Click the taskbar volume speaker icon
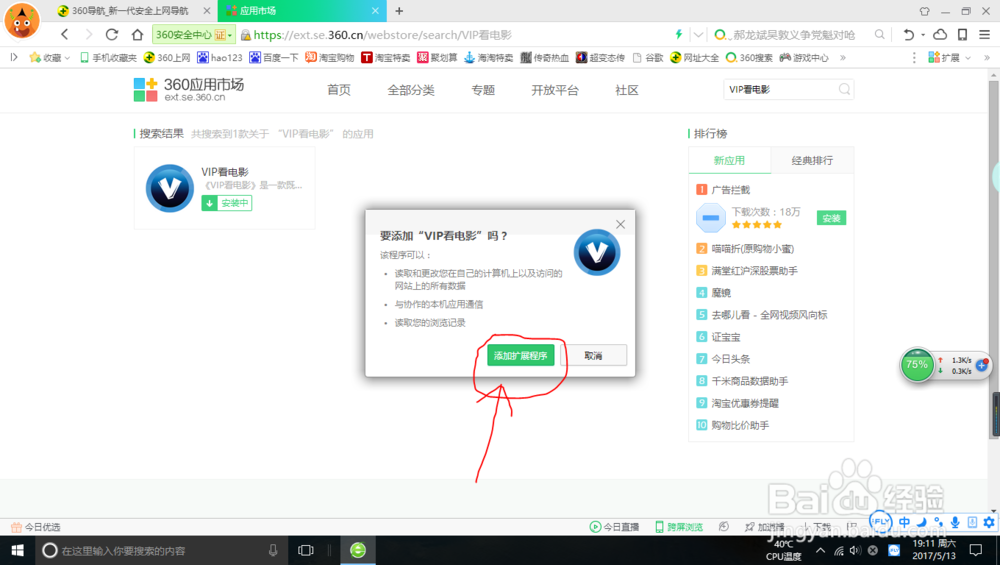 [855, 550]
